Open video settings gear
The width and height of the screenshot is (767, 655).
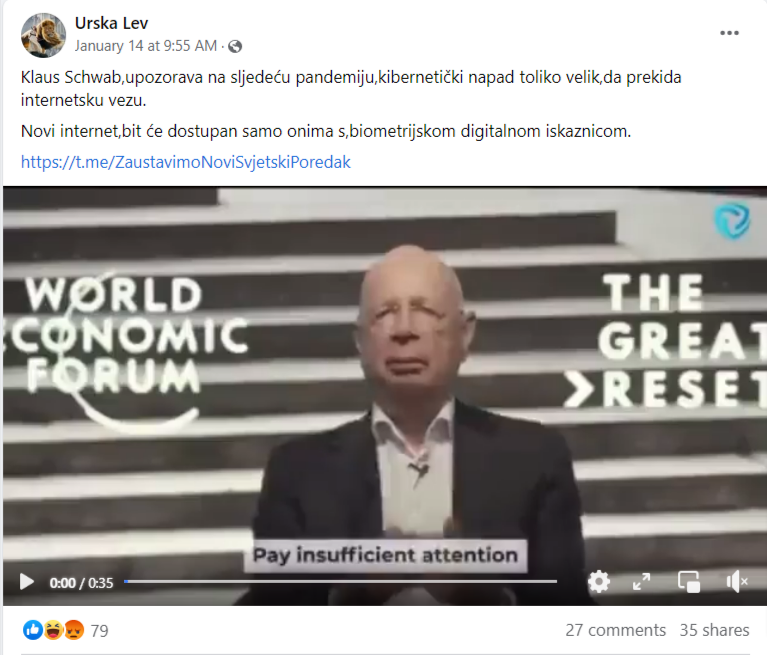[599, 582]
